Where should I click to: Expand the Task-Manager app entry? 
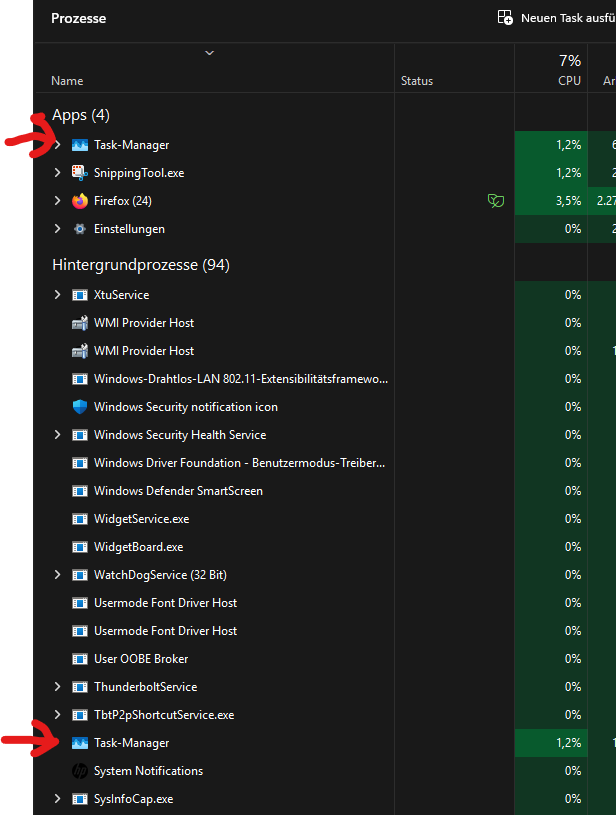pyautogui.click(x=57, y=145)
